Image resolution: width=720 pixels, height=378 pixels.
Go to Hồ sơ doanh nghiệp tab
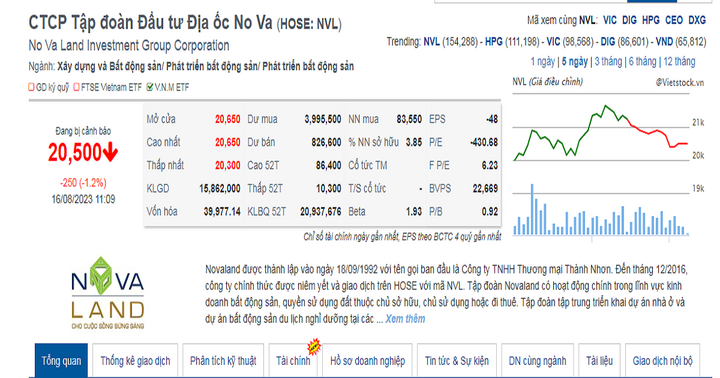[x=367, y=361]
